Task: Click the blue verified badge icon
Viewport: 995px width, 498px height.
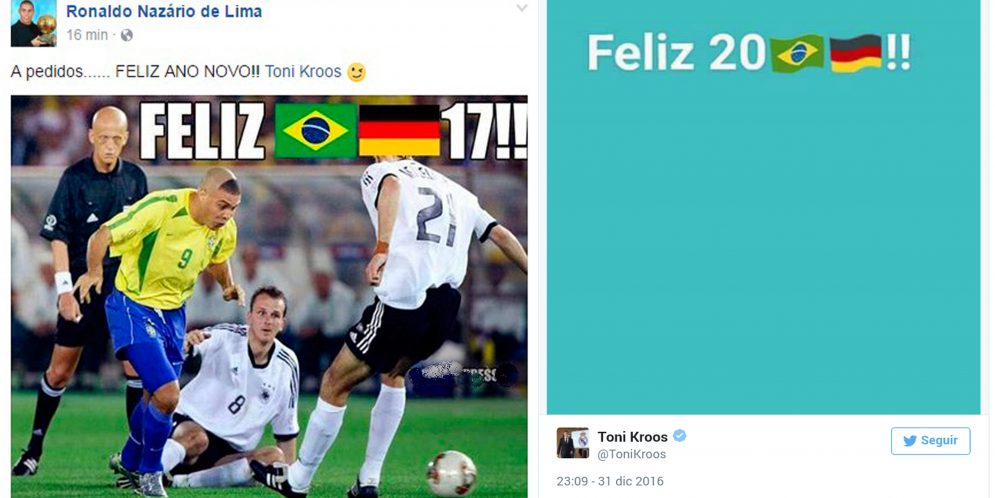Action: 680,436
